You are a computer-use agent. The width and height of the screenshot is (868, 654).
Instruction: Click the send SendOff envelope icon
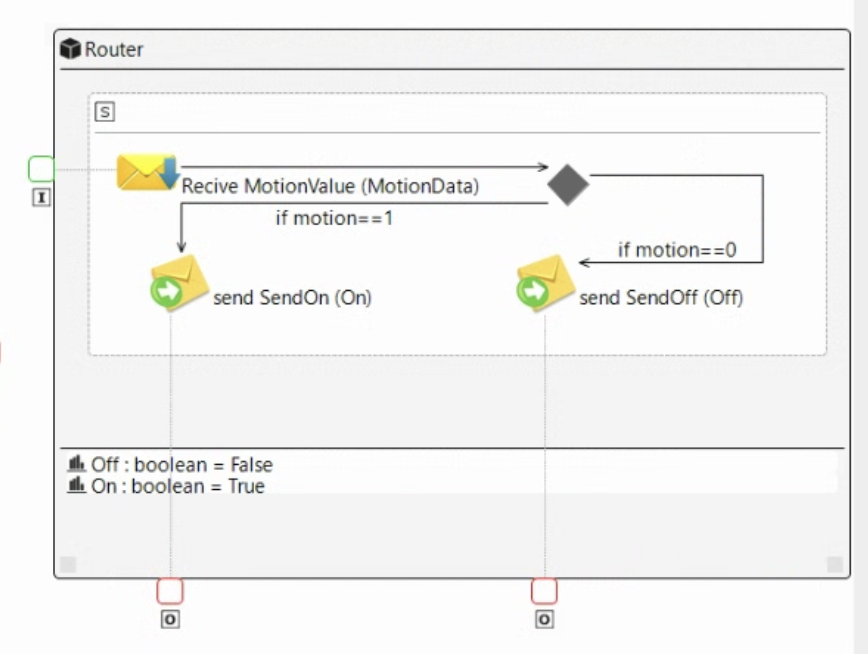(544, 283)
